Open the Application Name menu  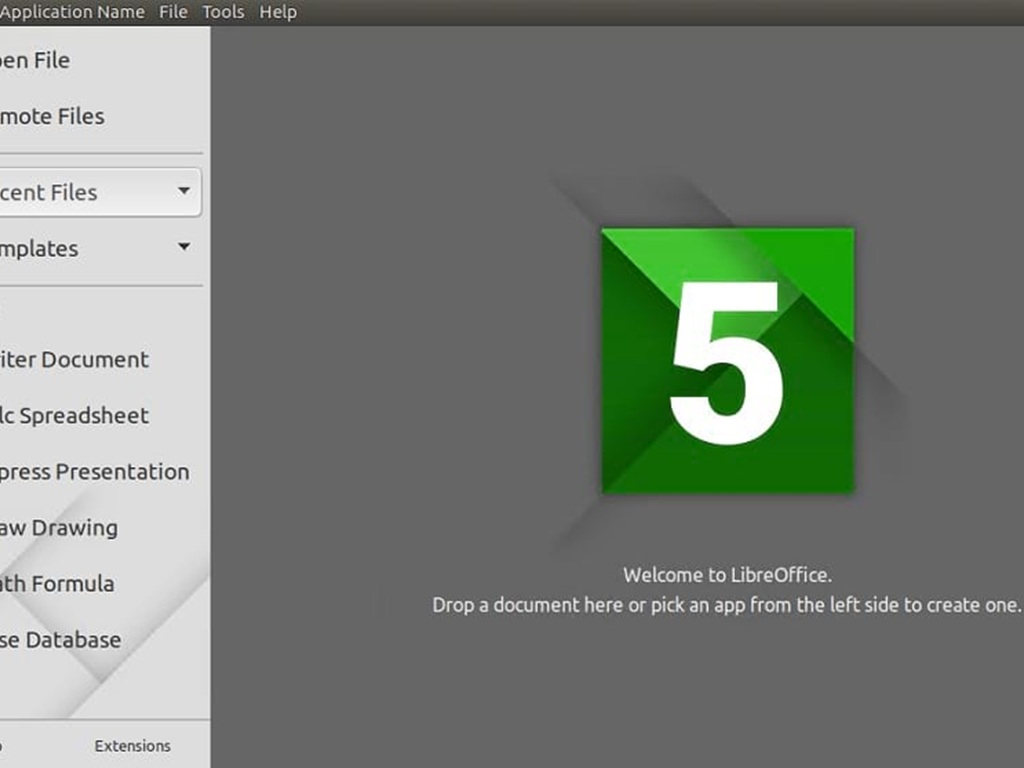72,12
